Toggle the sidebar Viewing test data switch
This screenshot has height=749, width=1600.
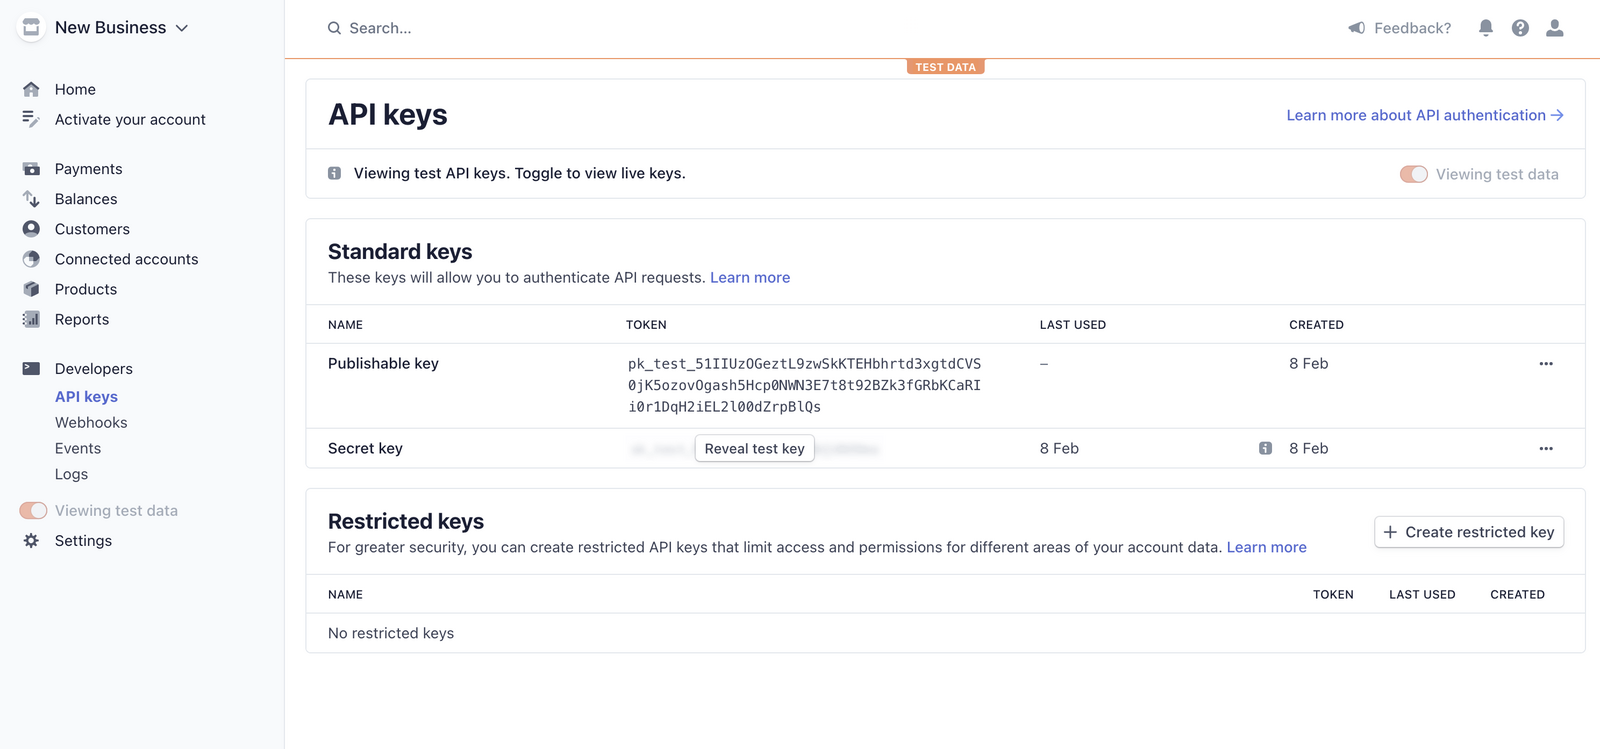[33, 511]
